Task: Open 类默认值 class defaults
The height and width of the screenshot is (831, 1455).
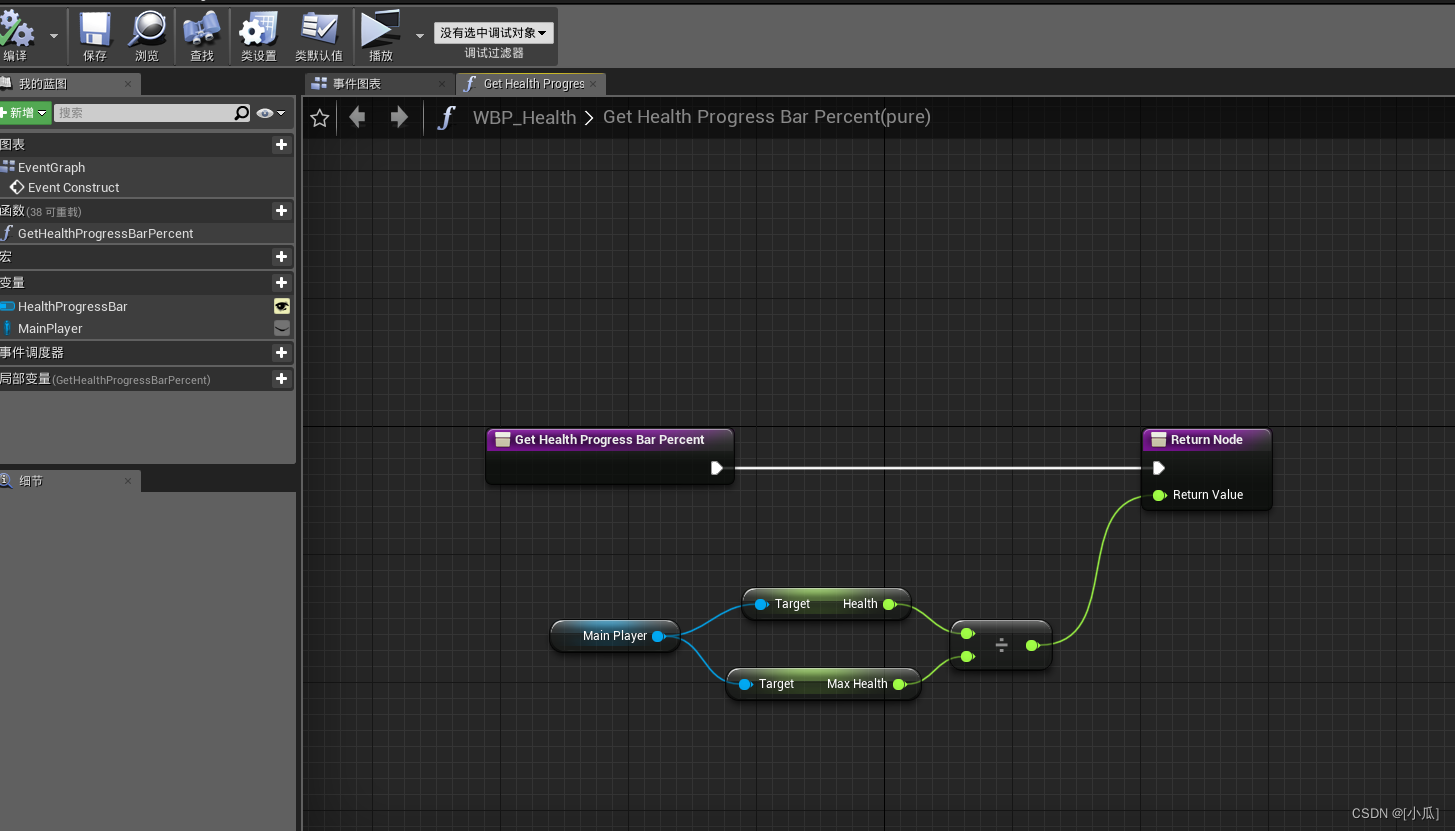Action: [319, 37]
